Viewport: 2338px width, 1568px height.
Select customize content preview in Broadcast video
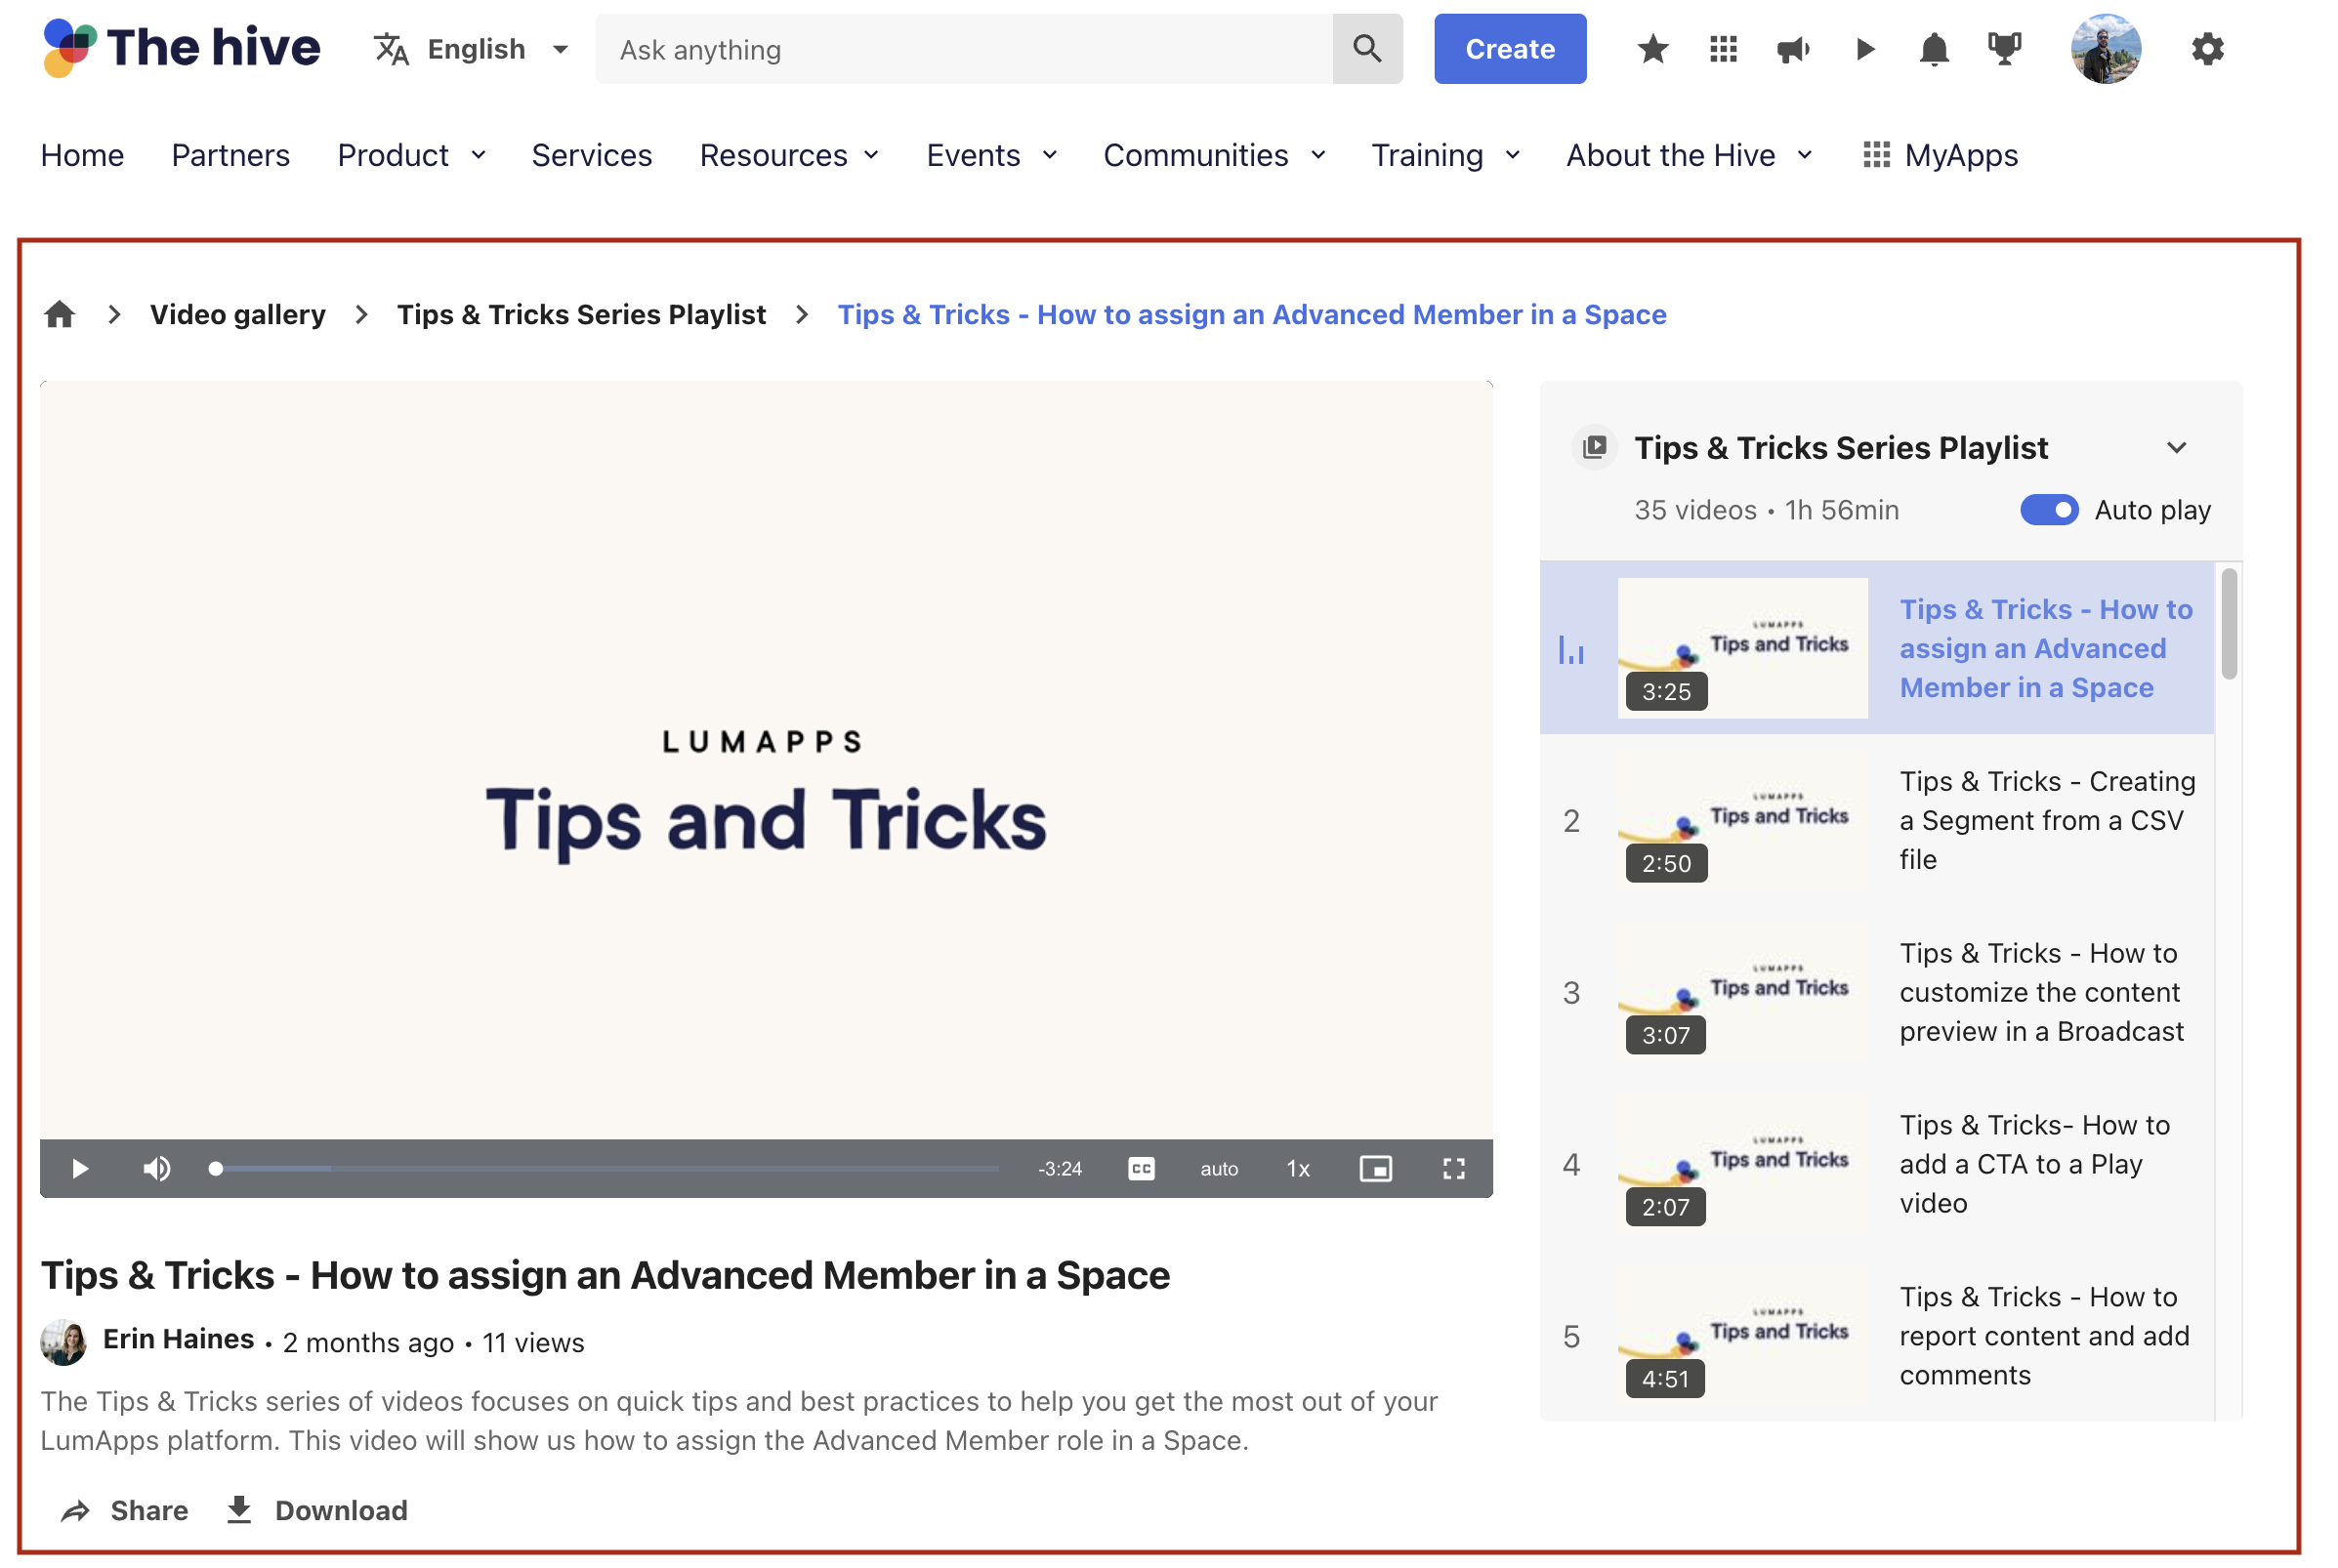click(x=2041, y=992)
